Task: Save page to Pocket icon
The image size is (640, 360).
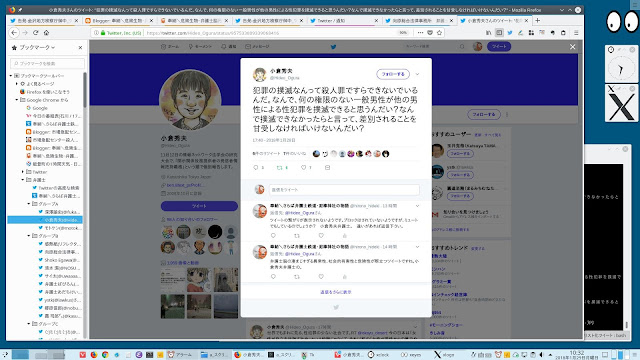Action: coord(430,33)
